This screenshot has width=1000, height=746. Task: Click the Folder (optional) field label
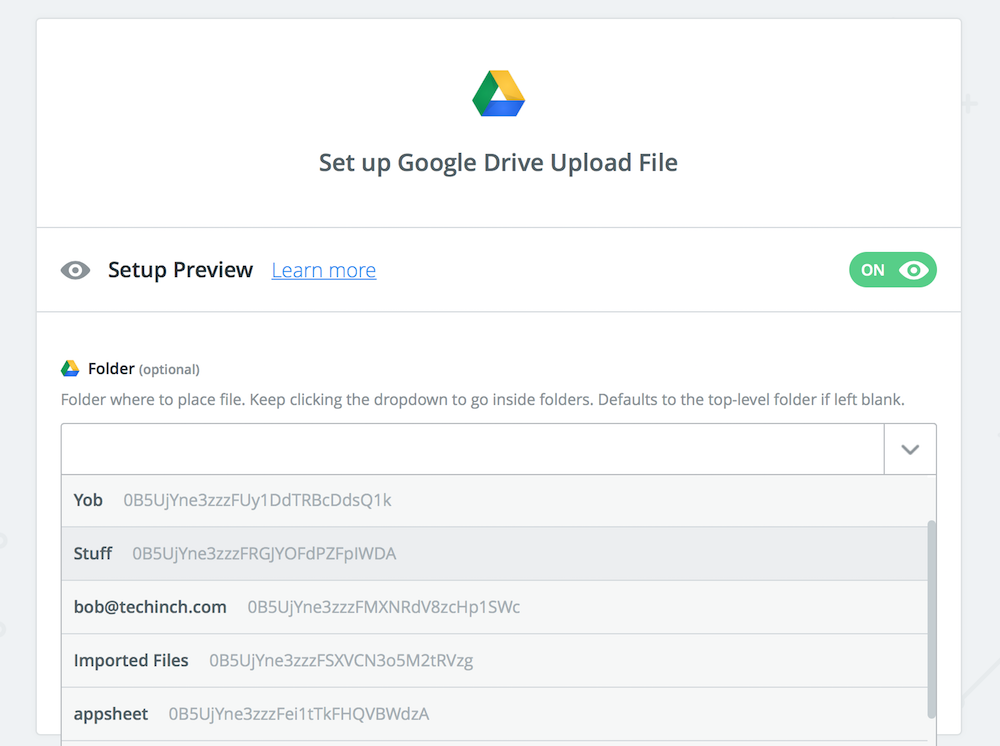pyautogui.click(x=143, y=369)
